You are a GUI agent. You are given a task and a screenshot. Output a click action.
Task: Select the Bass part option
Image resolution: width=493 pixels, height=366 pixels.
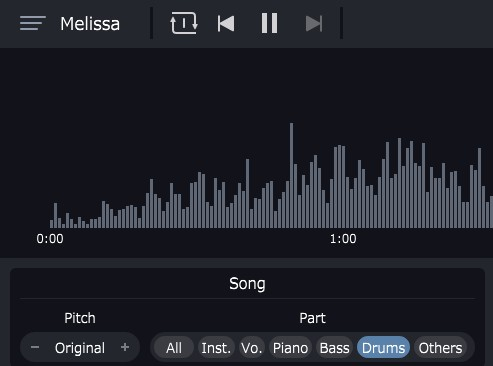334,348
